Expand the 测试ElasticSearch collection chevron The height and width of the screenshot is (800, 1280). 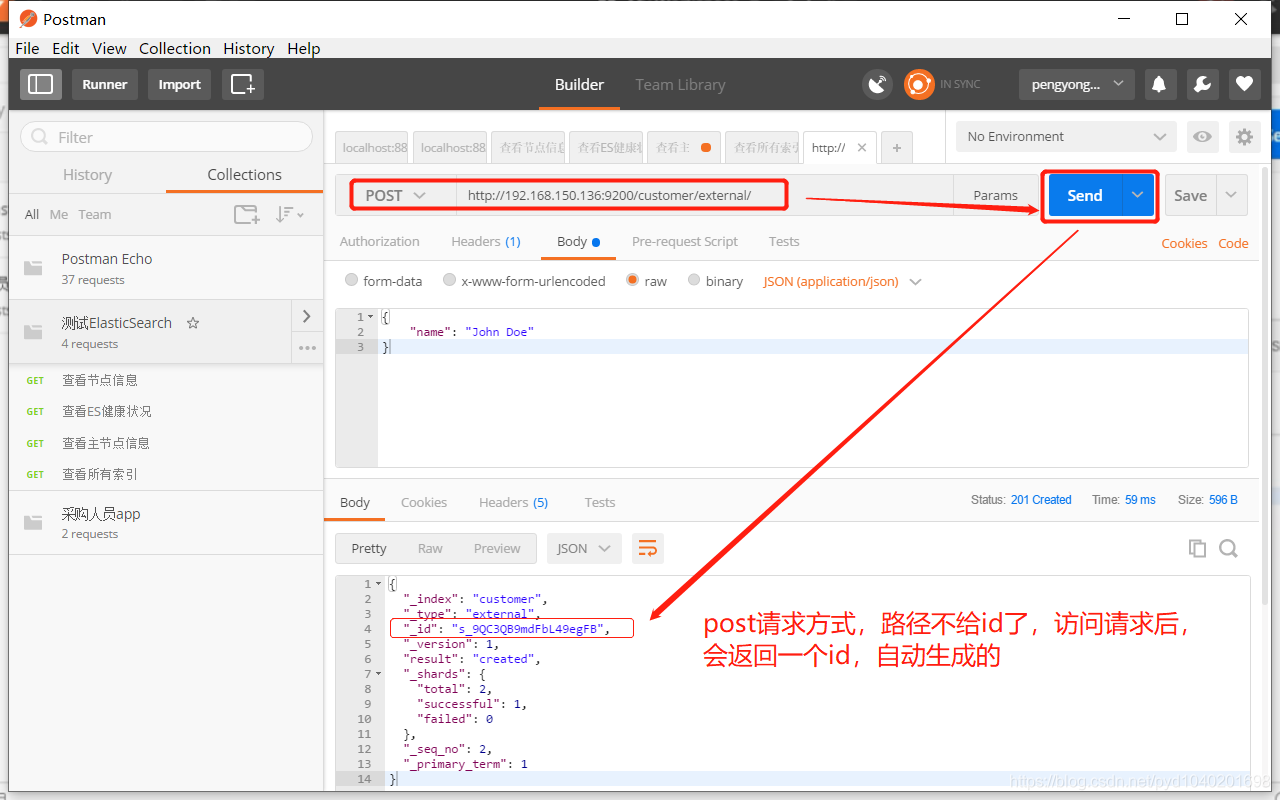306,316
